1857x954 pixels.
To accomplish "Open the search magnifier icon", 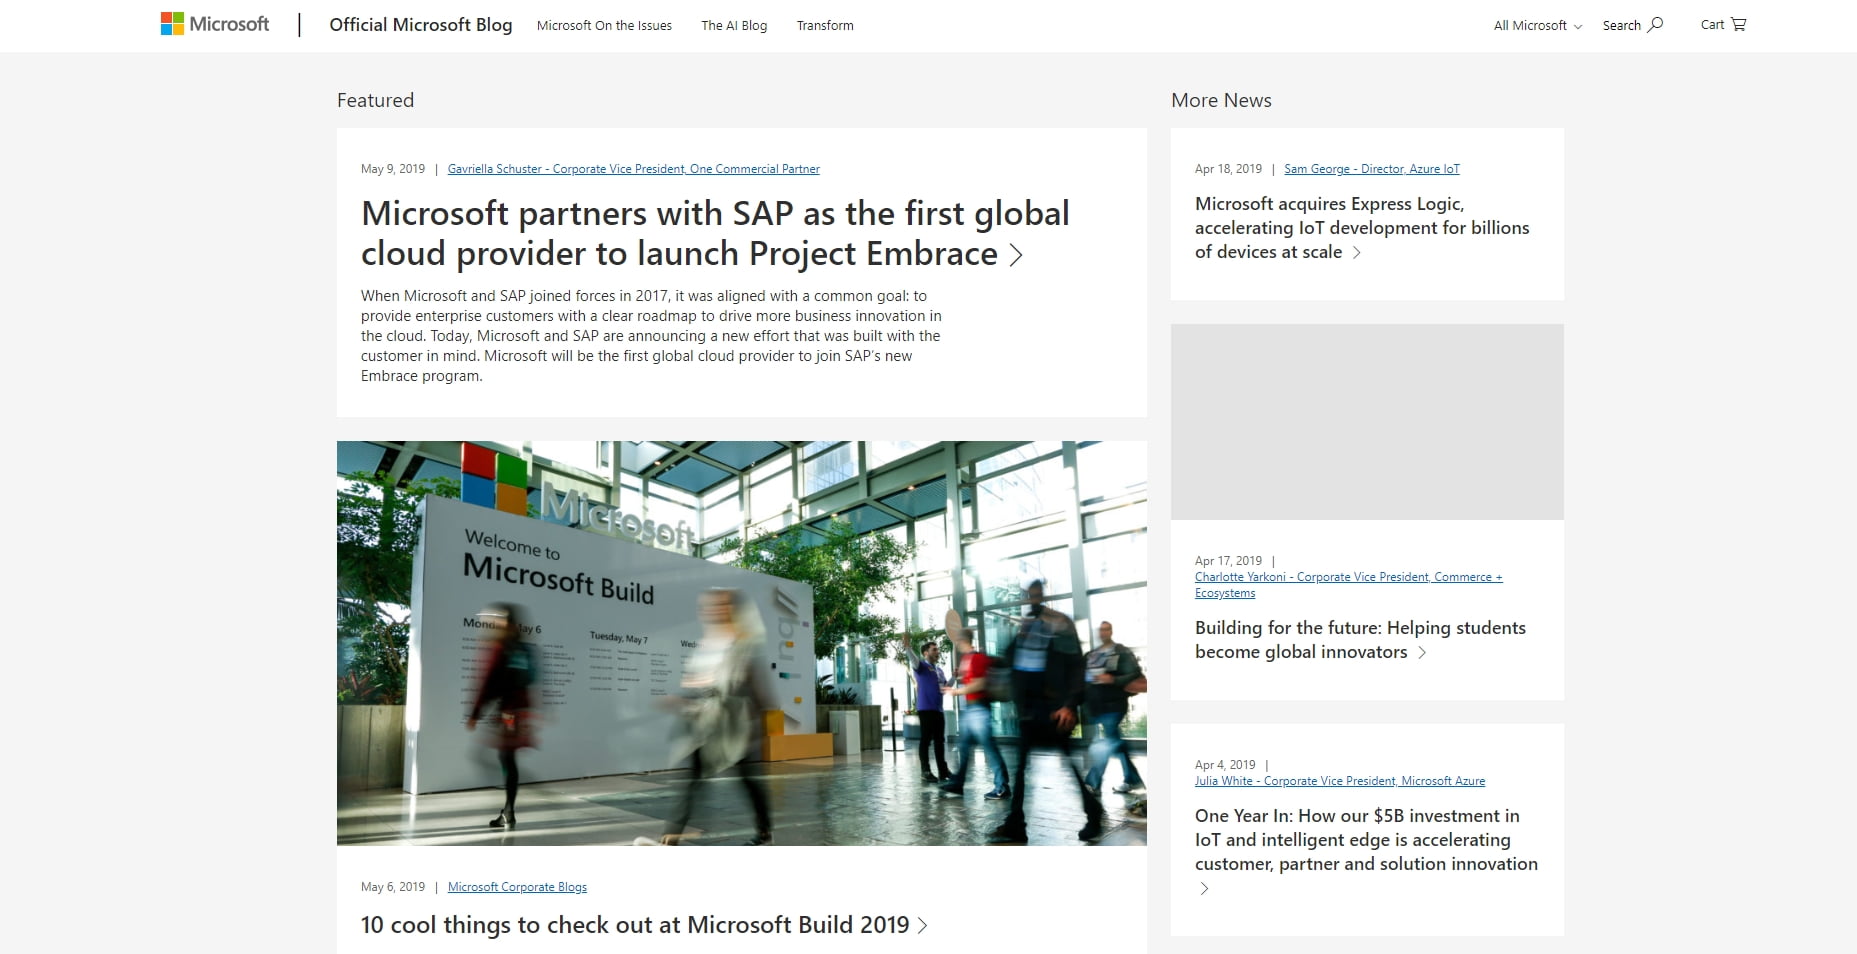I will [x=1655, y=25].
